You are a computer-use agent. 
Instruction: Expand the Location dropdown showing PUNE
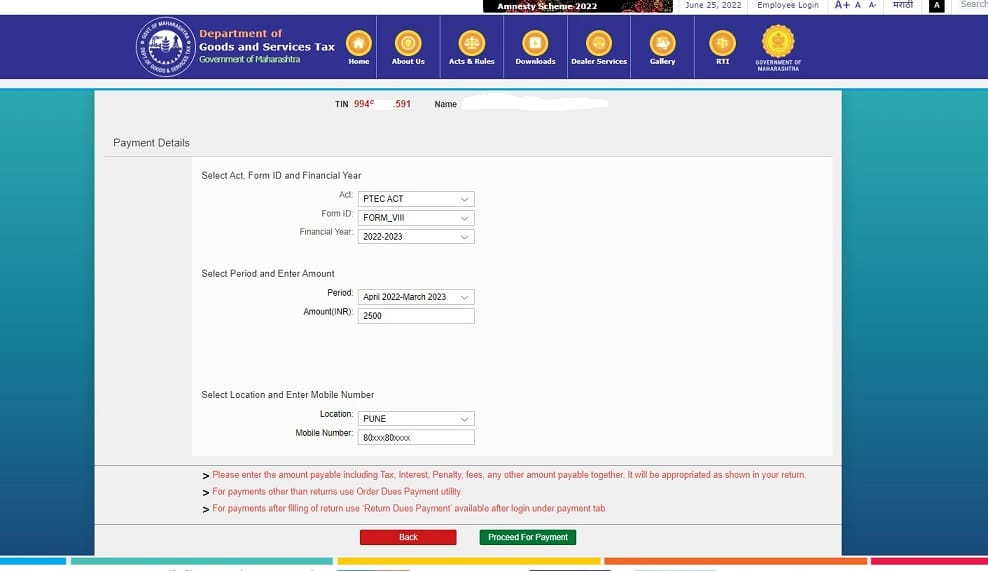(416, 419)
